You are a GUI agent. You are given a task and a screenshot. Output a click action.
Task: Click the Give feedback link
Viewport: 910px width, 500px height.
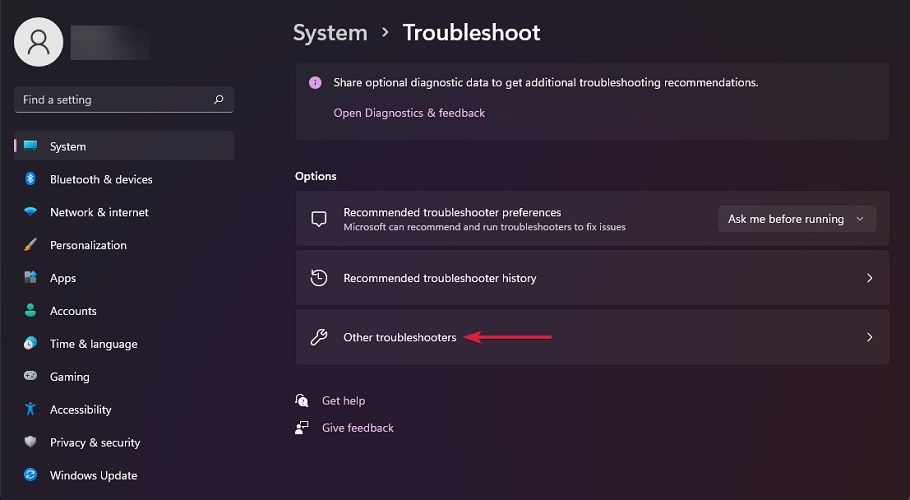click(357, 428)
